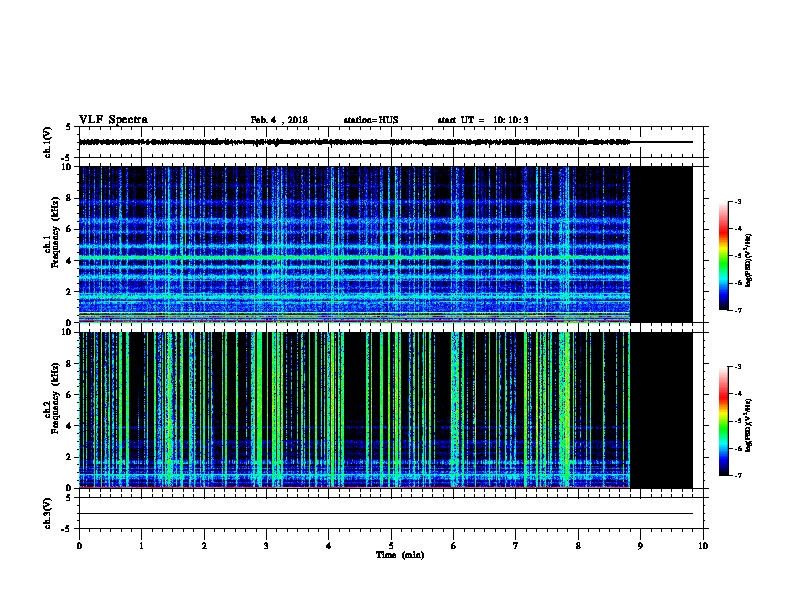The height and width of the screenshot is (612, 792).
Task: Click the ch.2 spectrogram burst near minute 8
Action: click(565, 410)
